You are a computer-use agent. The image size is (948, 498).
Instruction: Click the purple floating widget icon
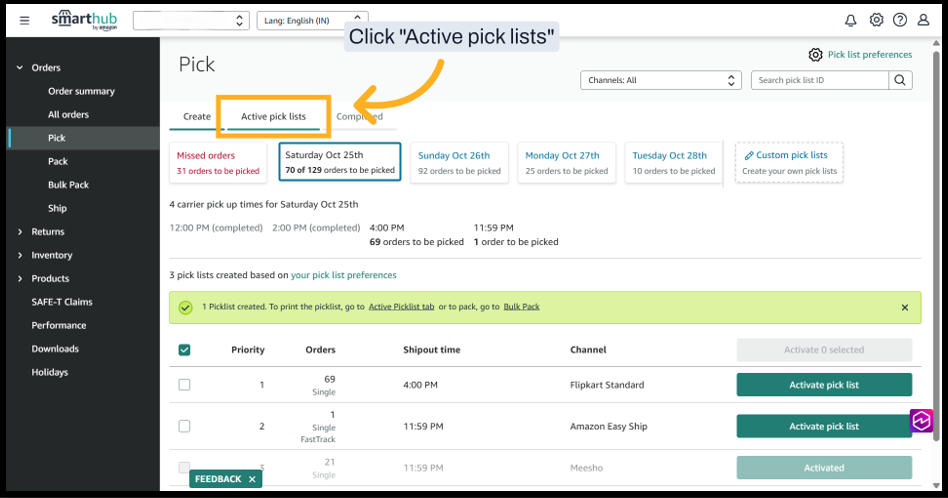pyautogui.click(x=921, y=421)
